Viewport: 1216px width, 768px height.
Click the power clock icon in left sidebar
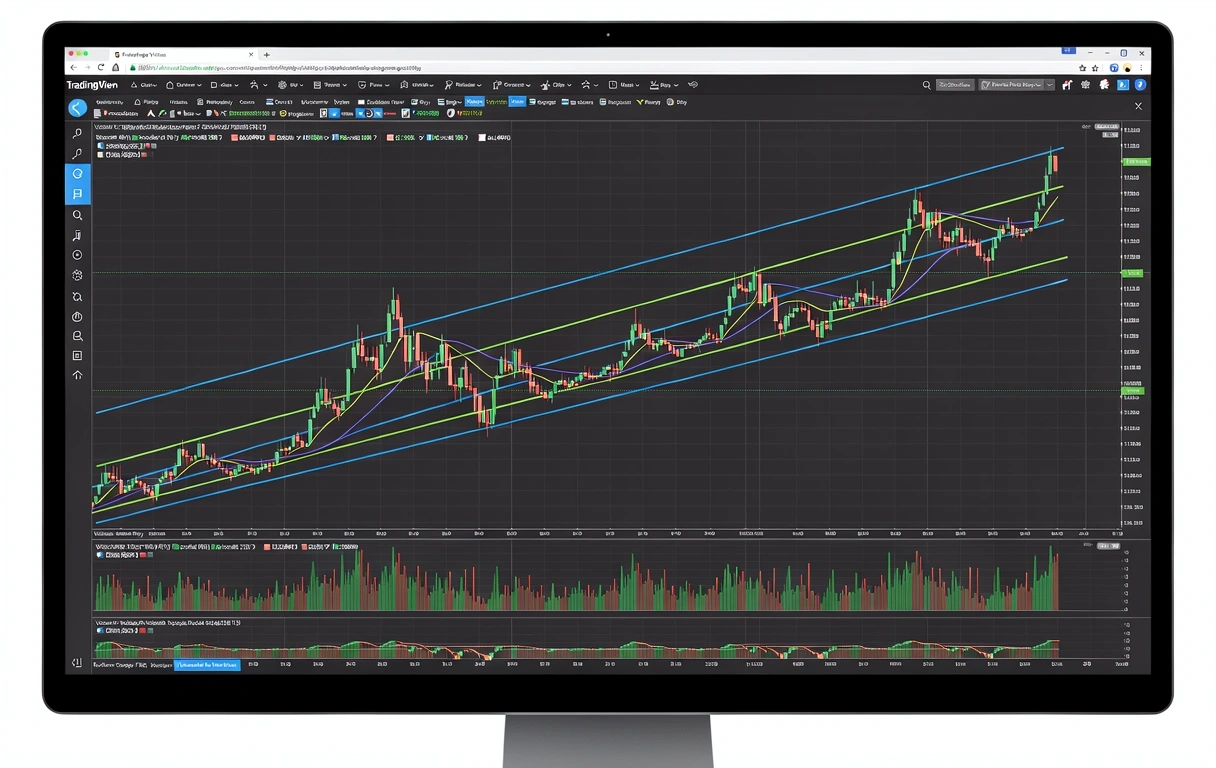[x=77, y=316]
